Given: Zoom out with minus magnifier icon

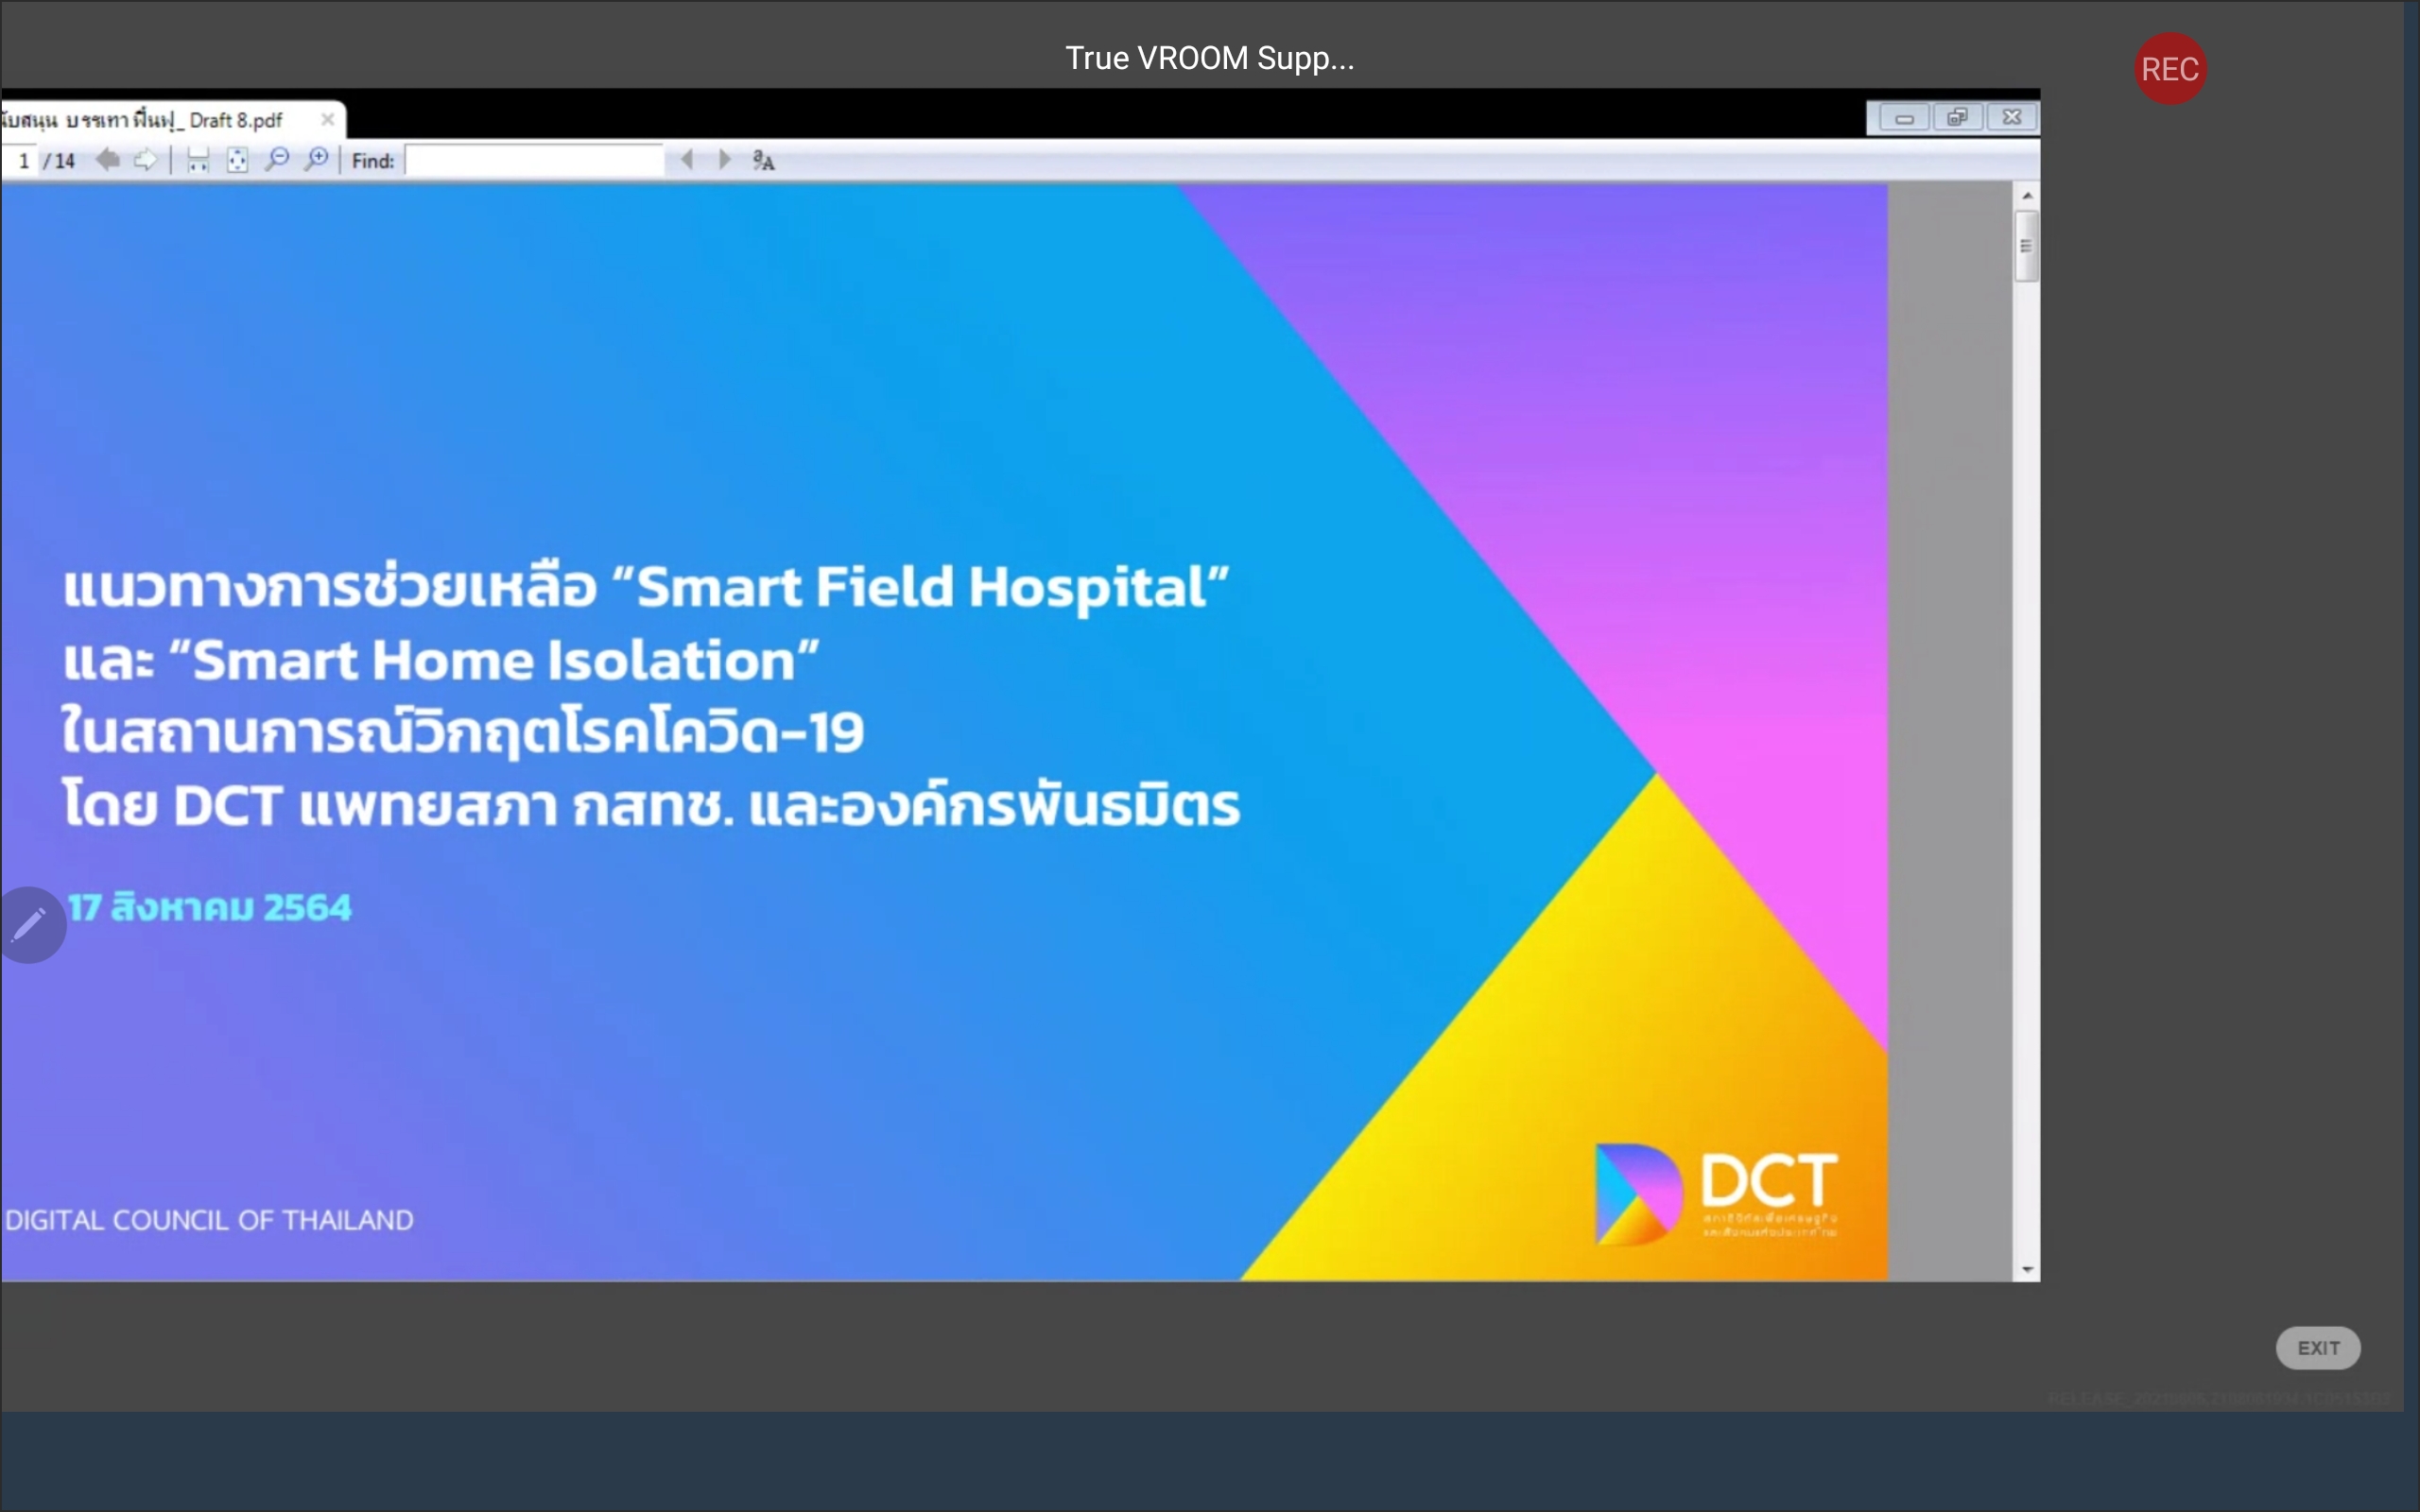Looking at the screenshot, I should (277, 160).
